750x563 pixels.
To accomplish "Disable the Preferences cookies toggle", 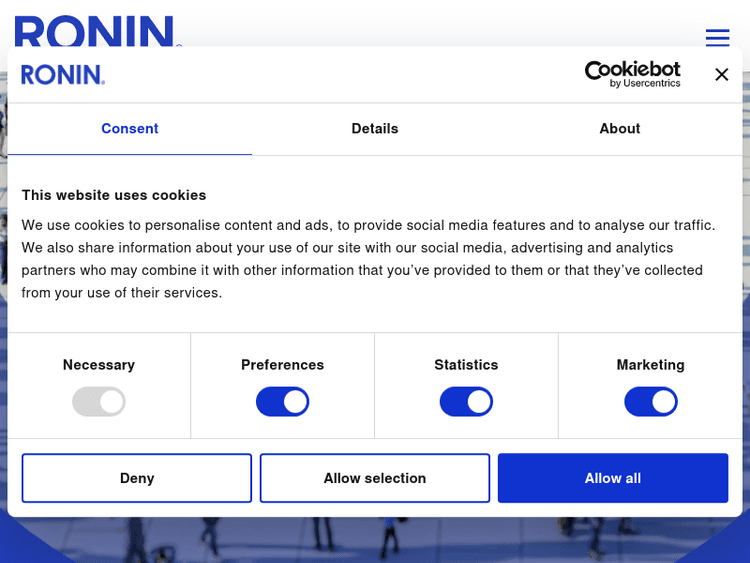I will pos(282,402).
